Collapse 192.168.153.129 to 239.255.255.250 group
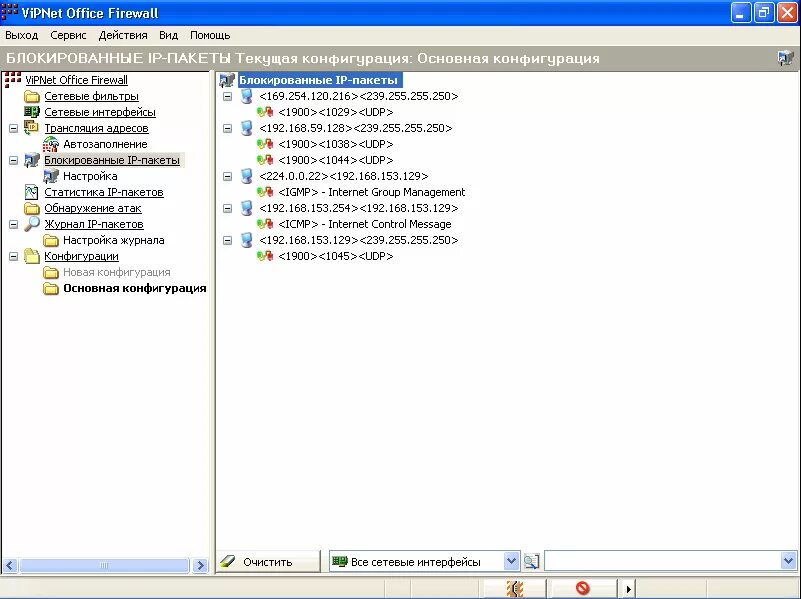The image size is (801, 599). click(x=228, y=240)
